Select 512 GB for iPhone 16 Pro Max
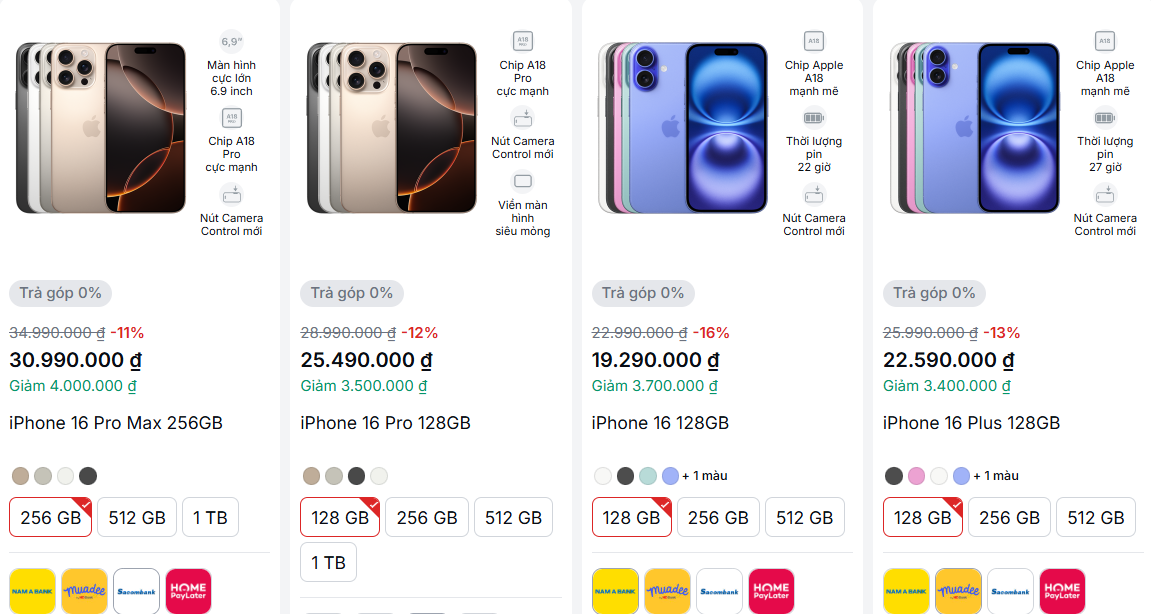This screenshot has height=614, width=1151. pos(136,517)
